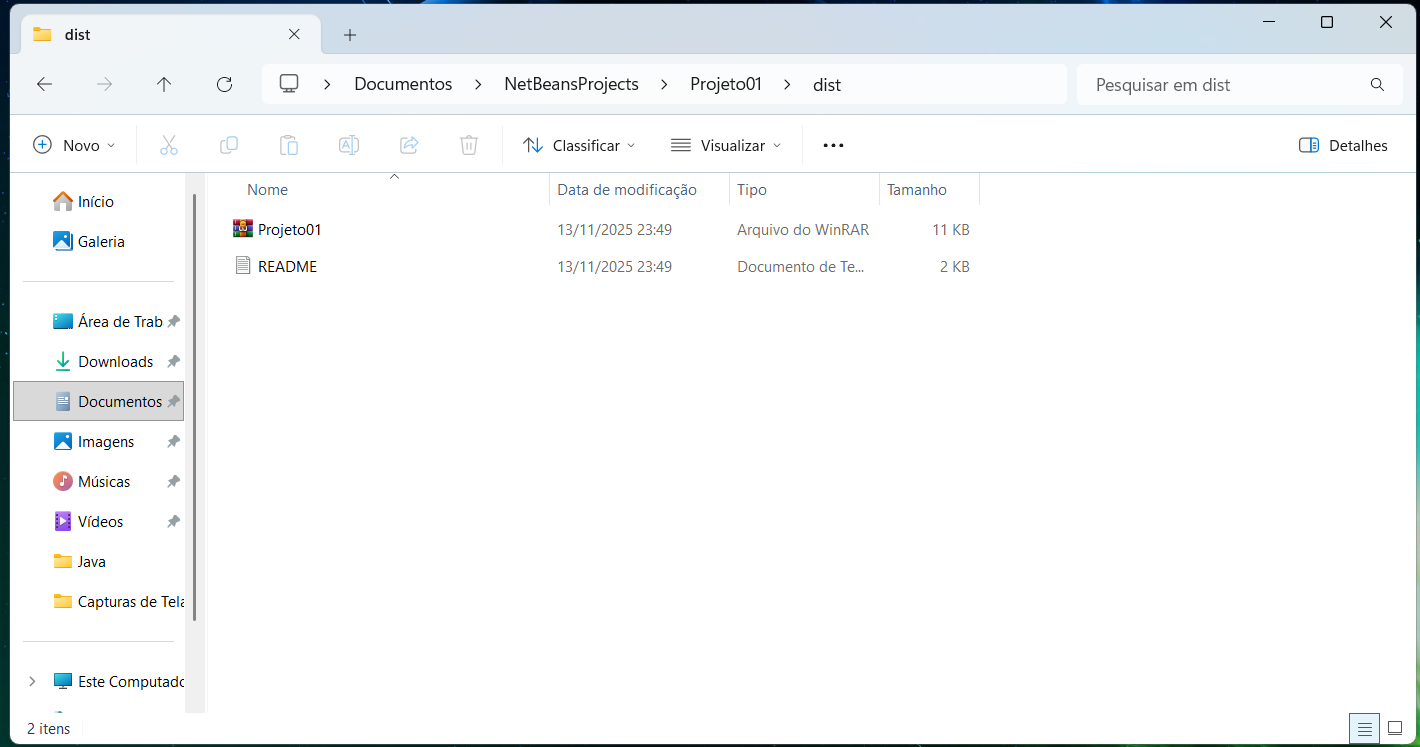Click the forward navigation arrow
1420x747 pixels.
point(104,85)
